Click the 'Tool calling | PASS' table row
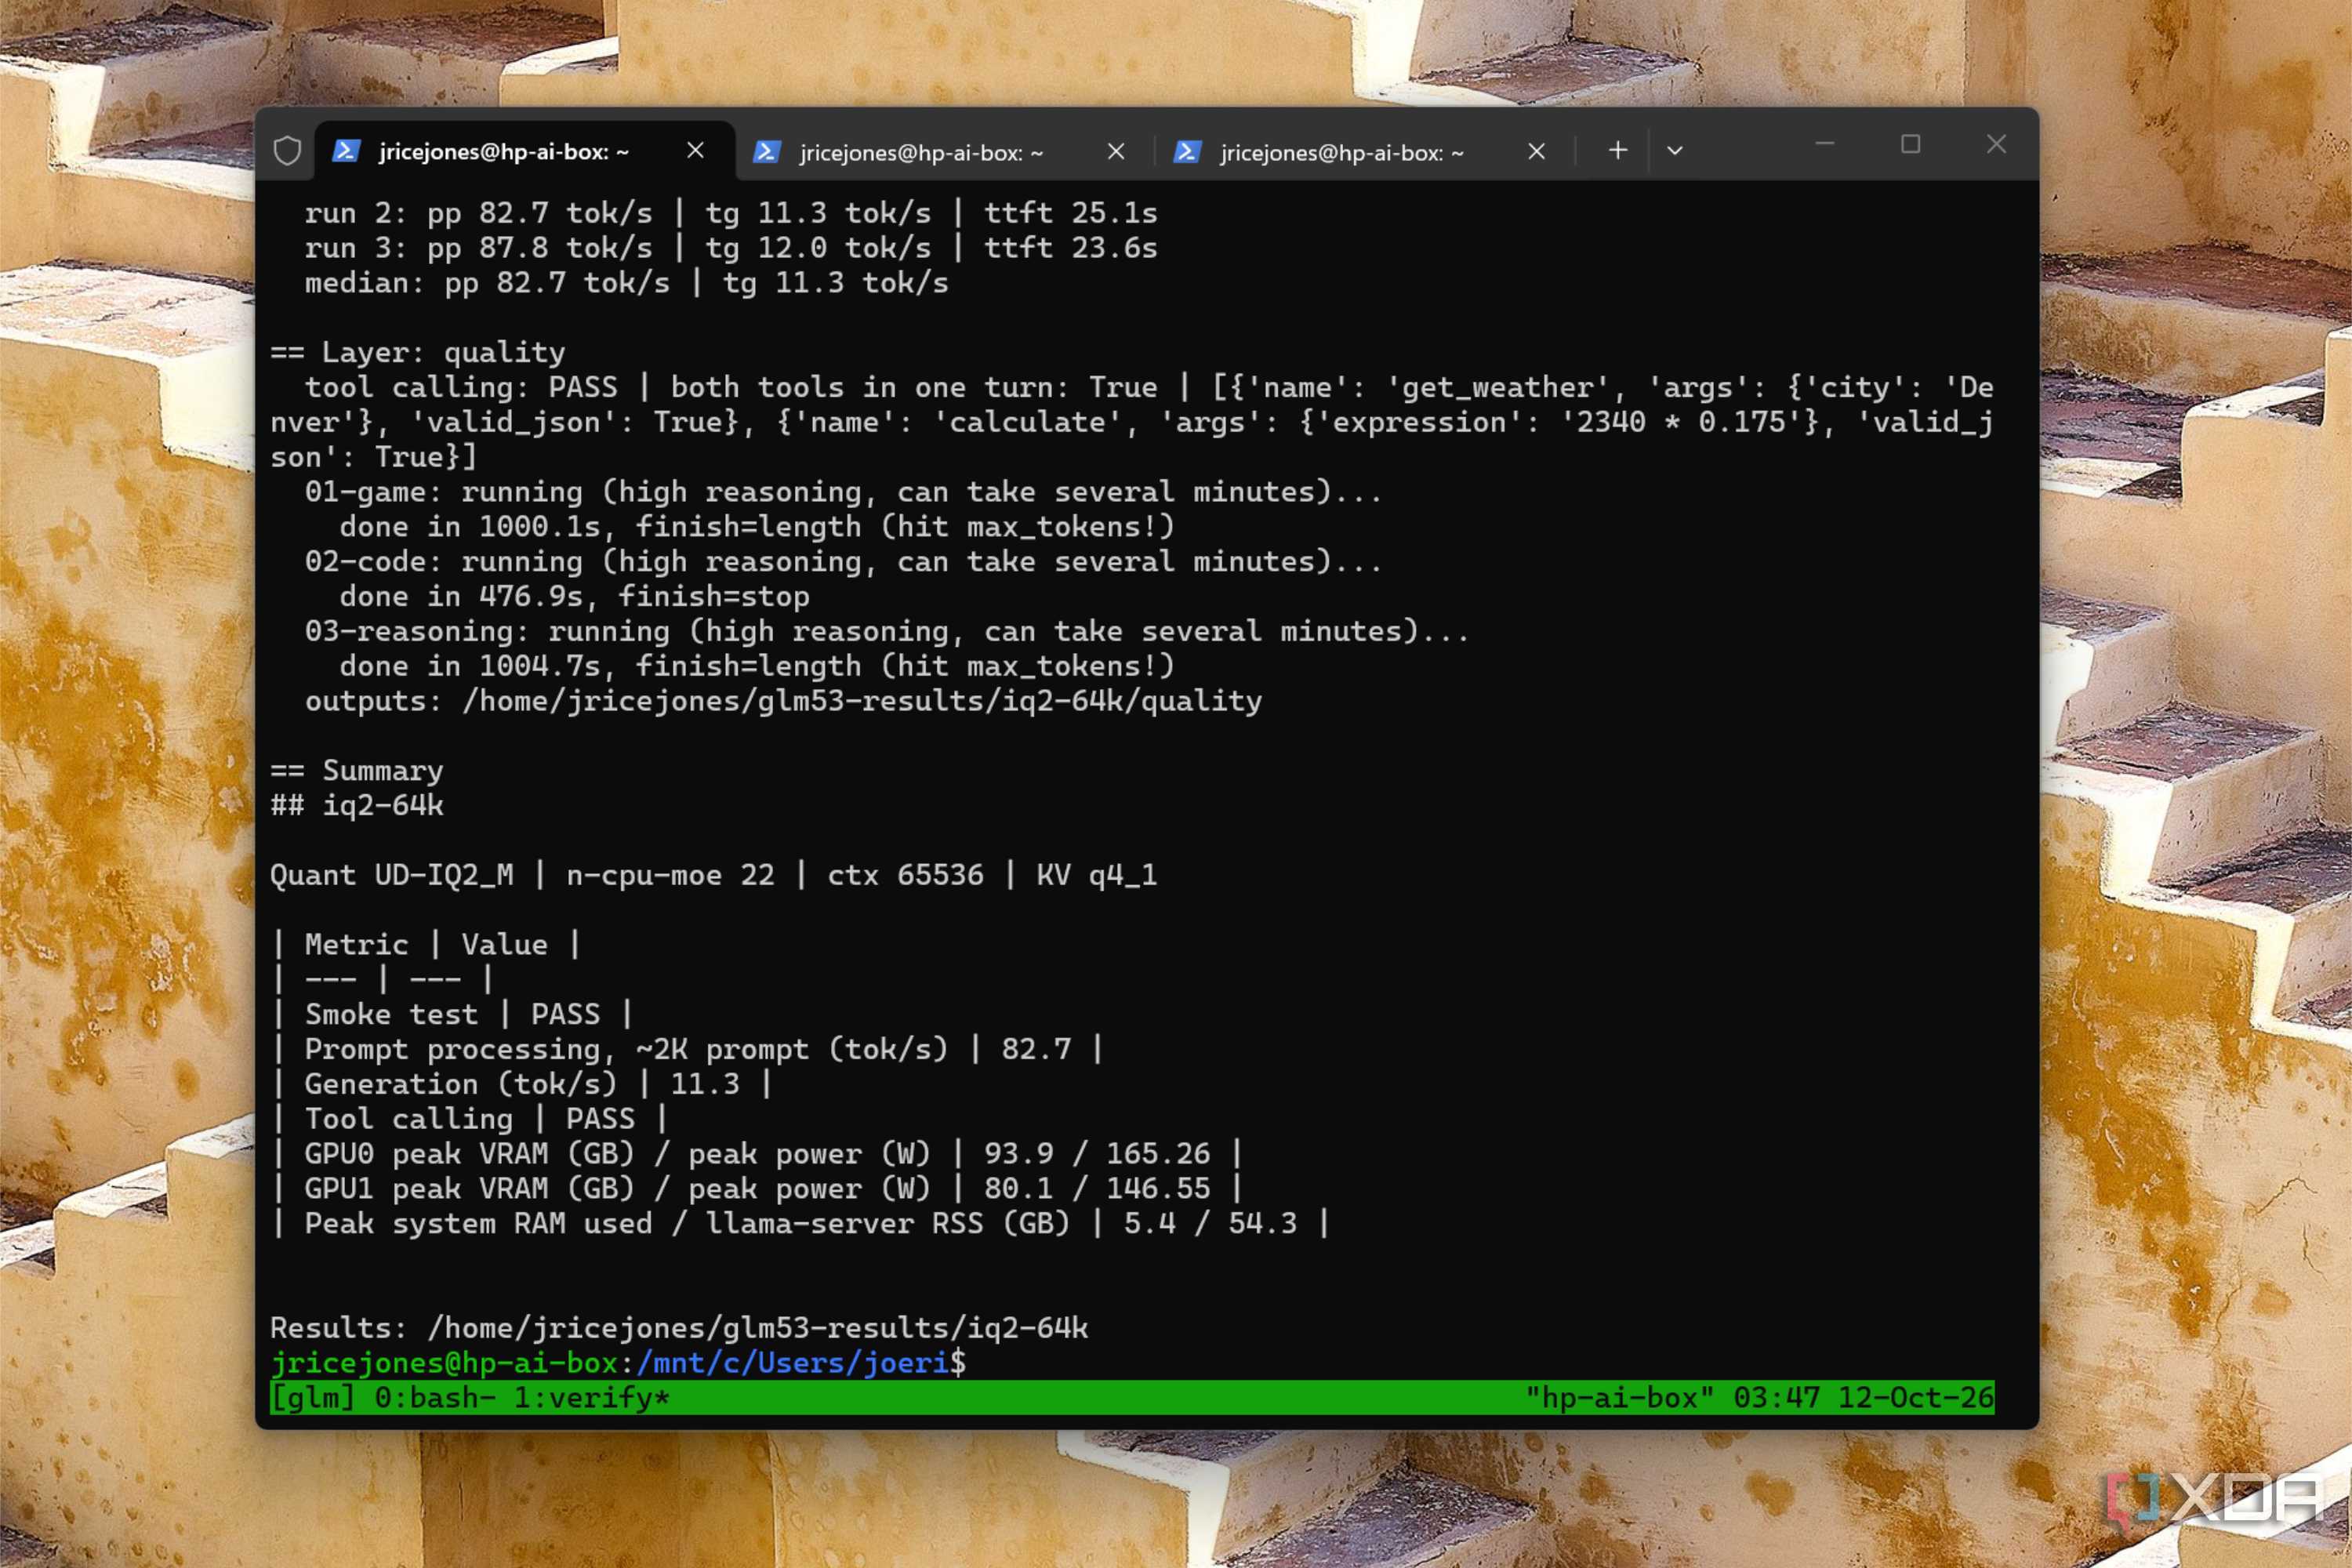This screenshot has height=1568, width=2352. [x=470, y=1120]
